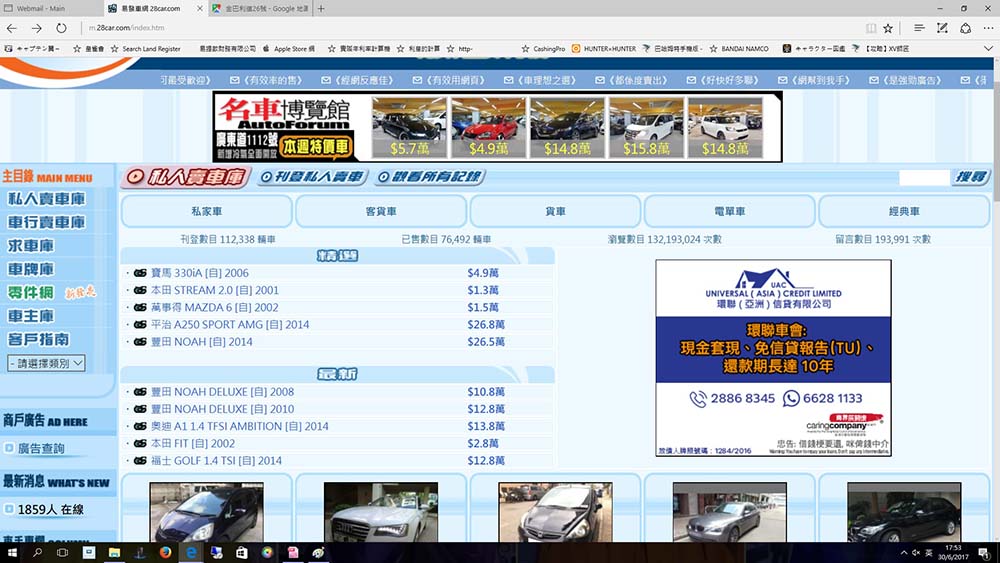Open the 請選擇類別 category dropdown
The width and height of the screenshot is (1000, 563).
click(46, 363)
